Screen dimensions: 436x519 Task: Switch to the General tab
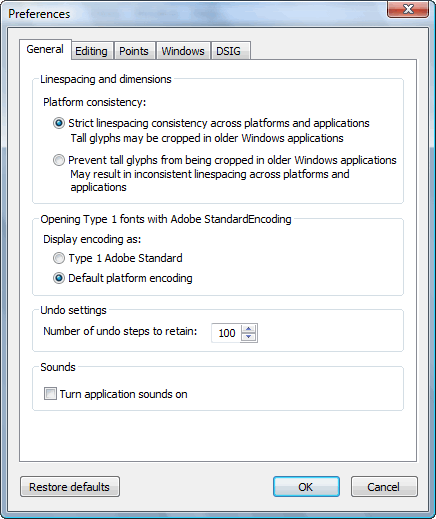(x=45, y=49)
